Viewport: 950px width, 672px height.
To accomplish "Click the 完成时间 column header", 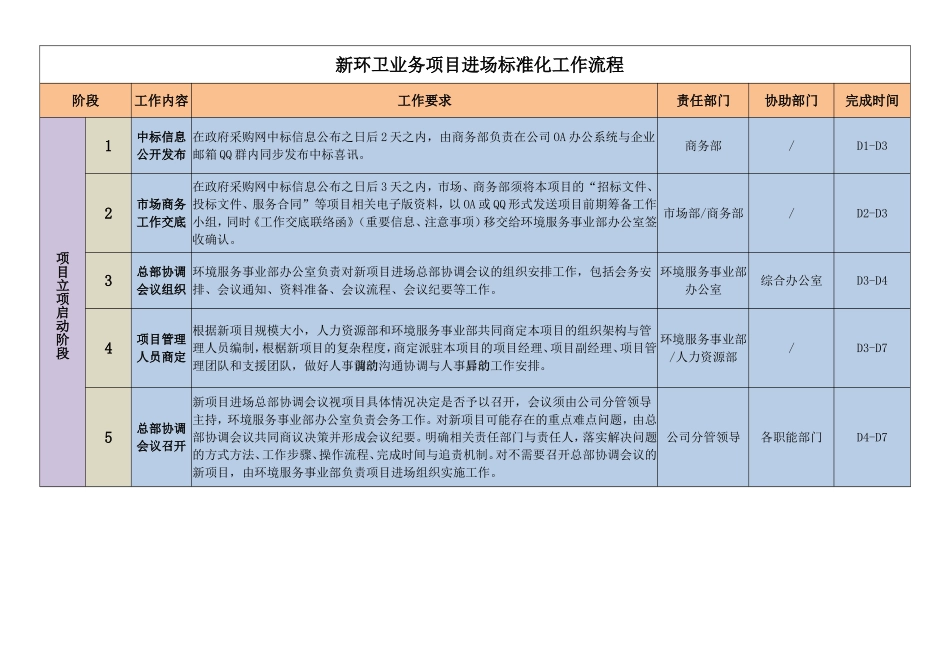I will (872, 101).
